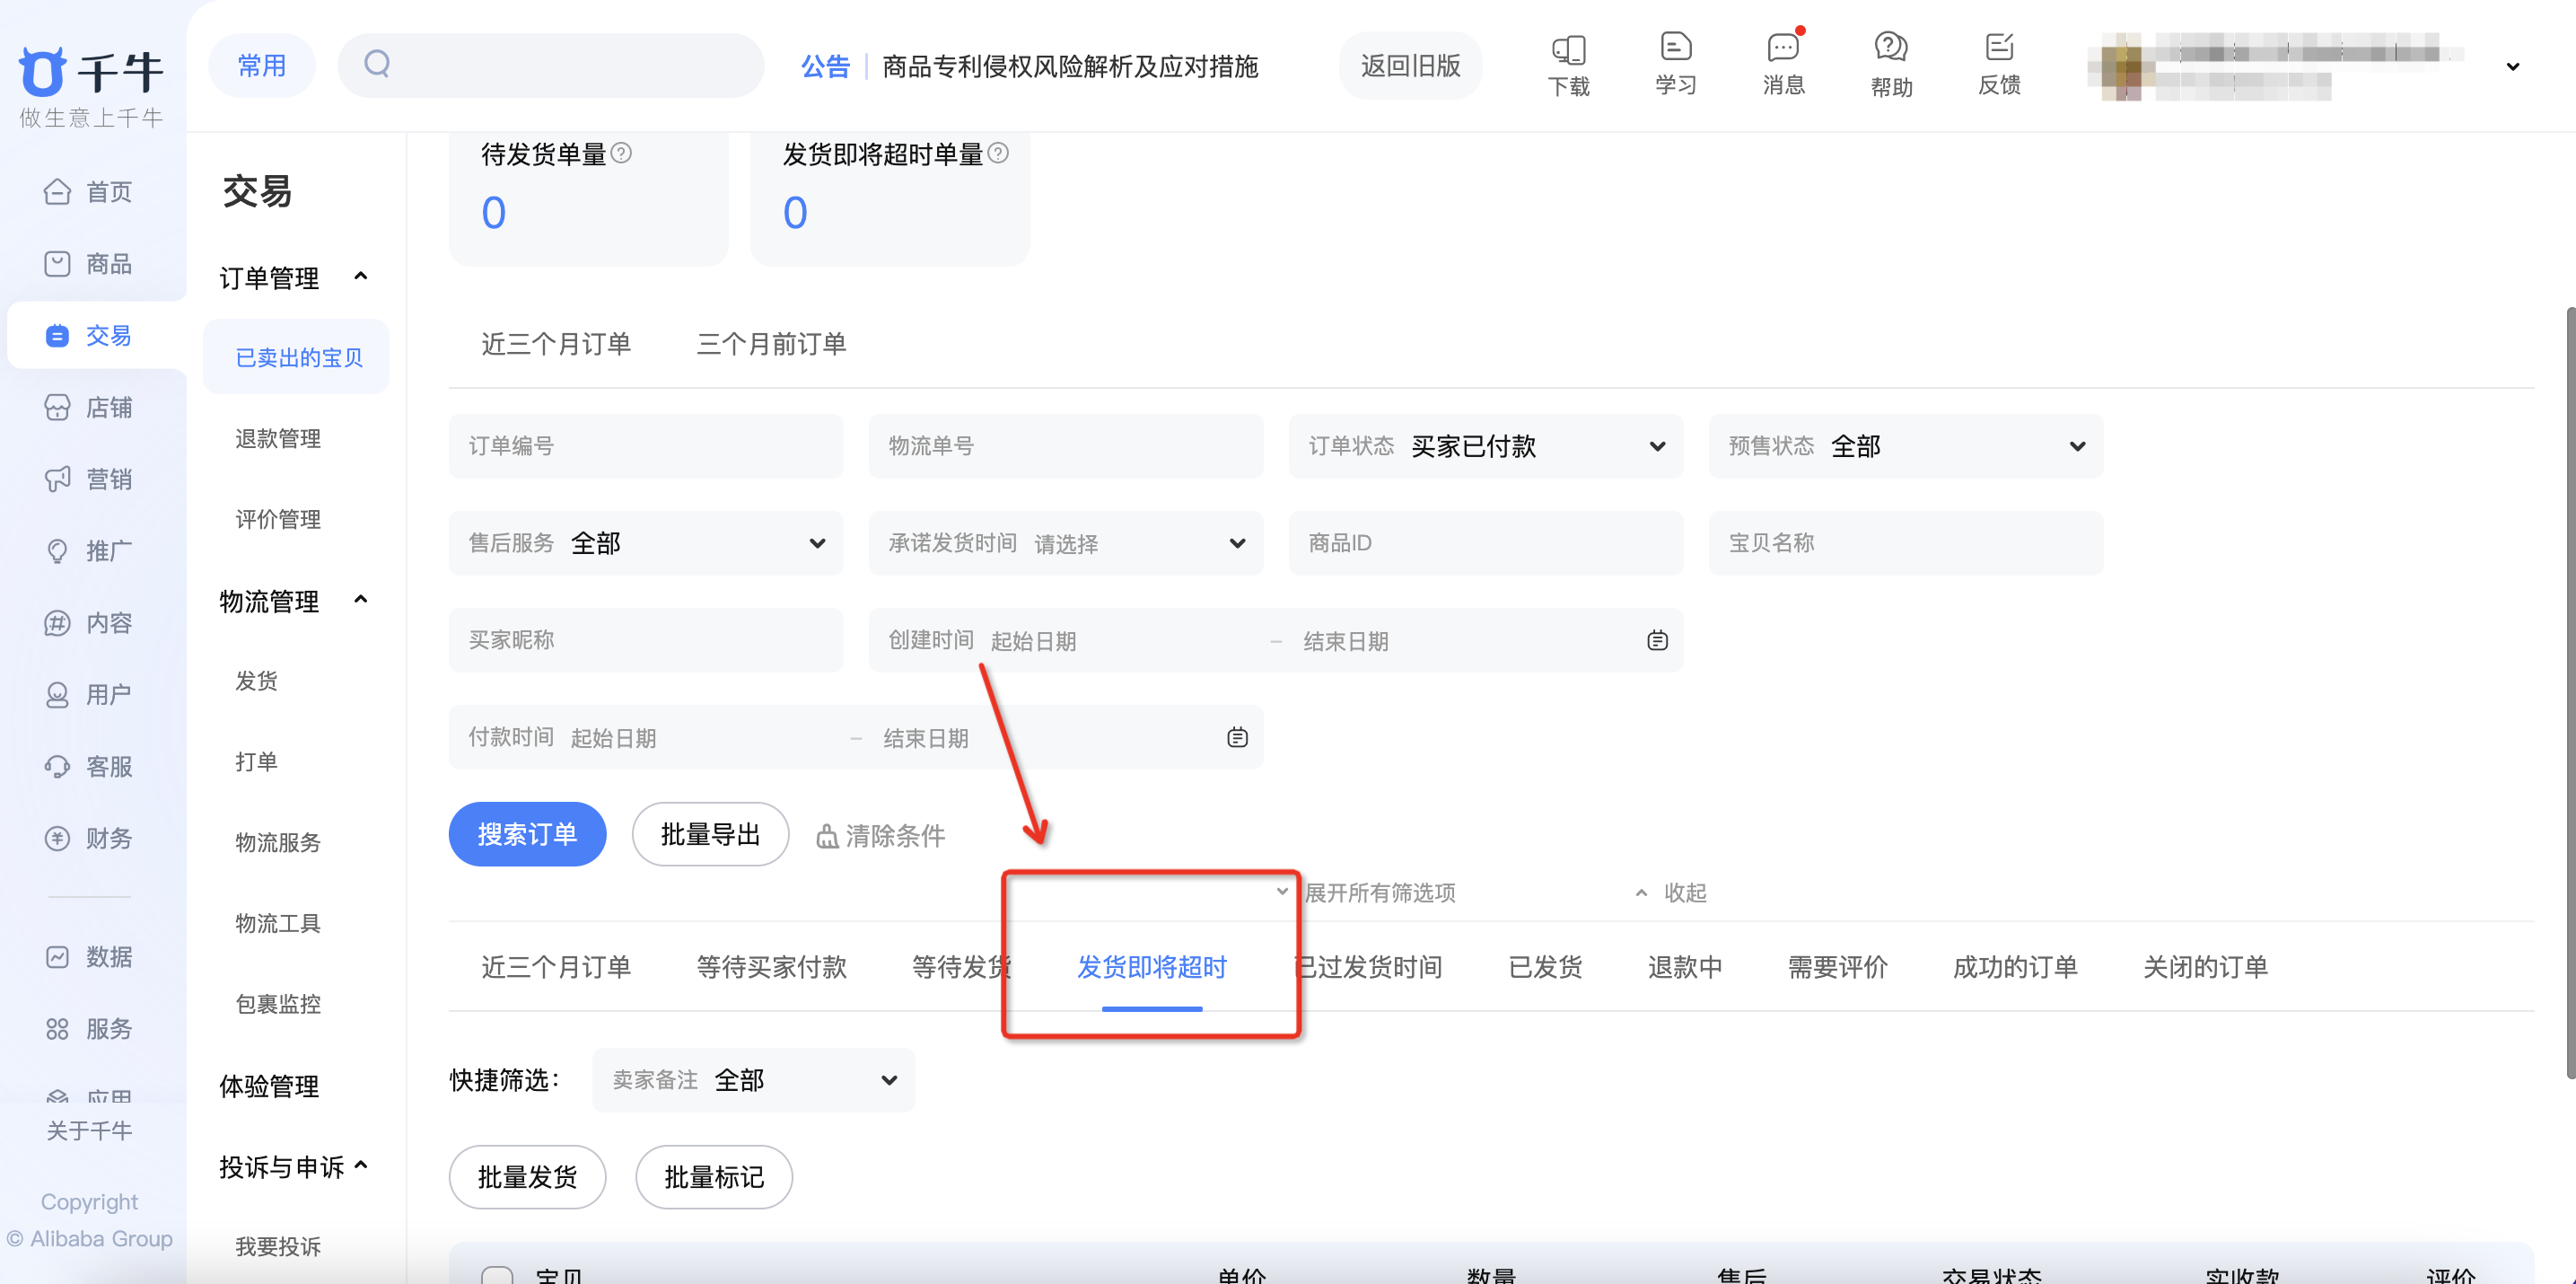Click help icon next to 待发货单量
The image size is (2576, 1284).
[x=621, y=153]
